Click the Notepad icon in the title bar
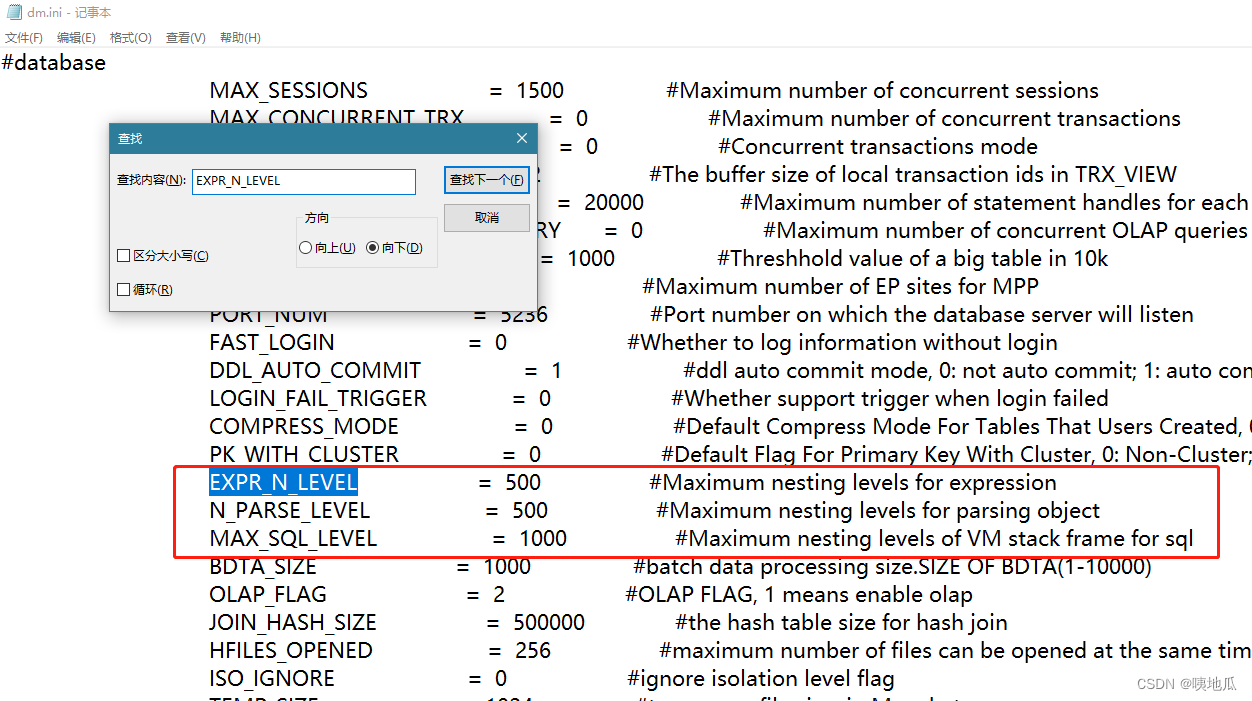1252x701 pixels. (x=13, y=13)
